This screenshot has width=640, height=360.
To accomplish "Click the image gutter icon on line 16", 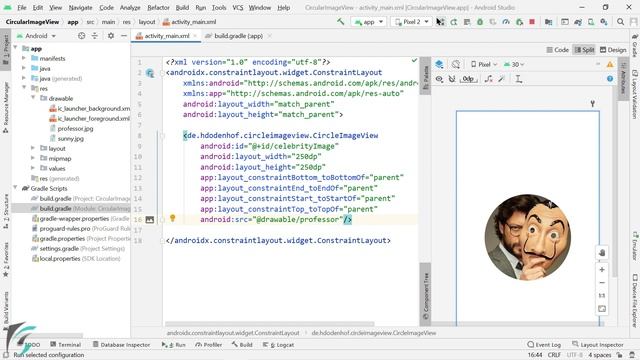I will click(149, 220).
